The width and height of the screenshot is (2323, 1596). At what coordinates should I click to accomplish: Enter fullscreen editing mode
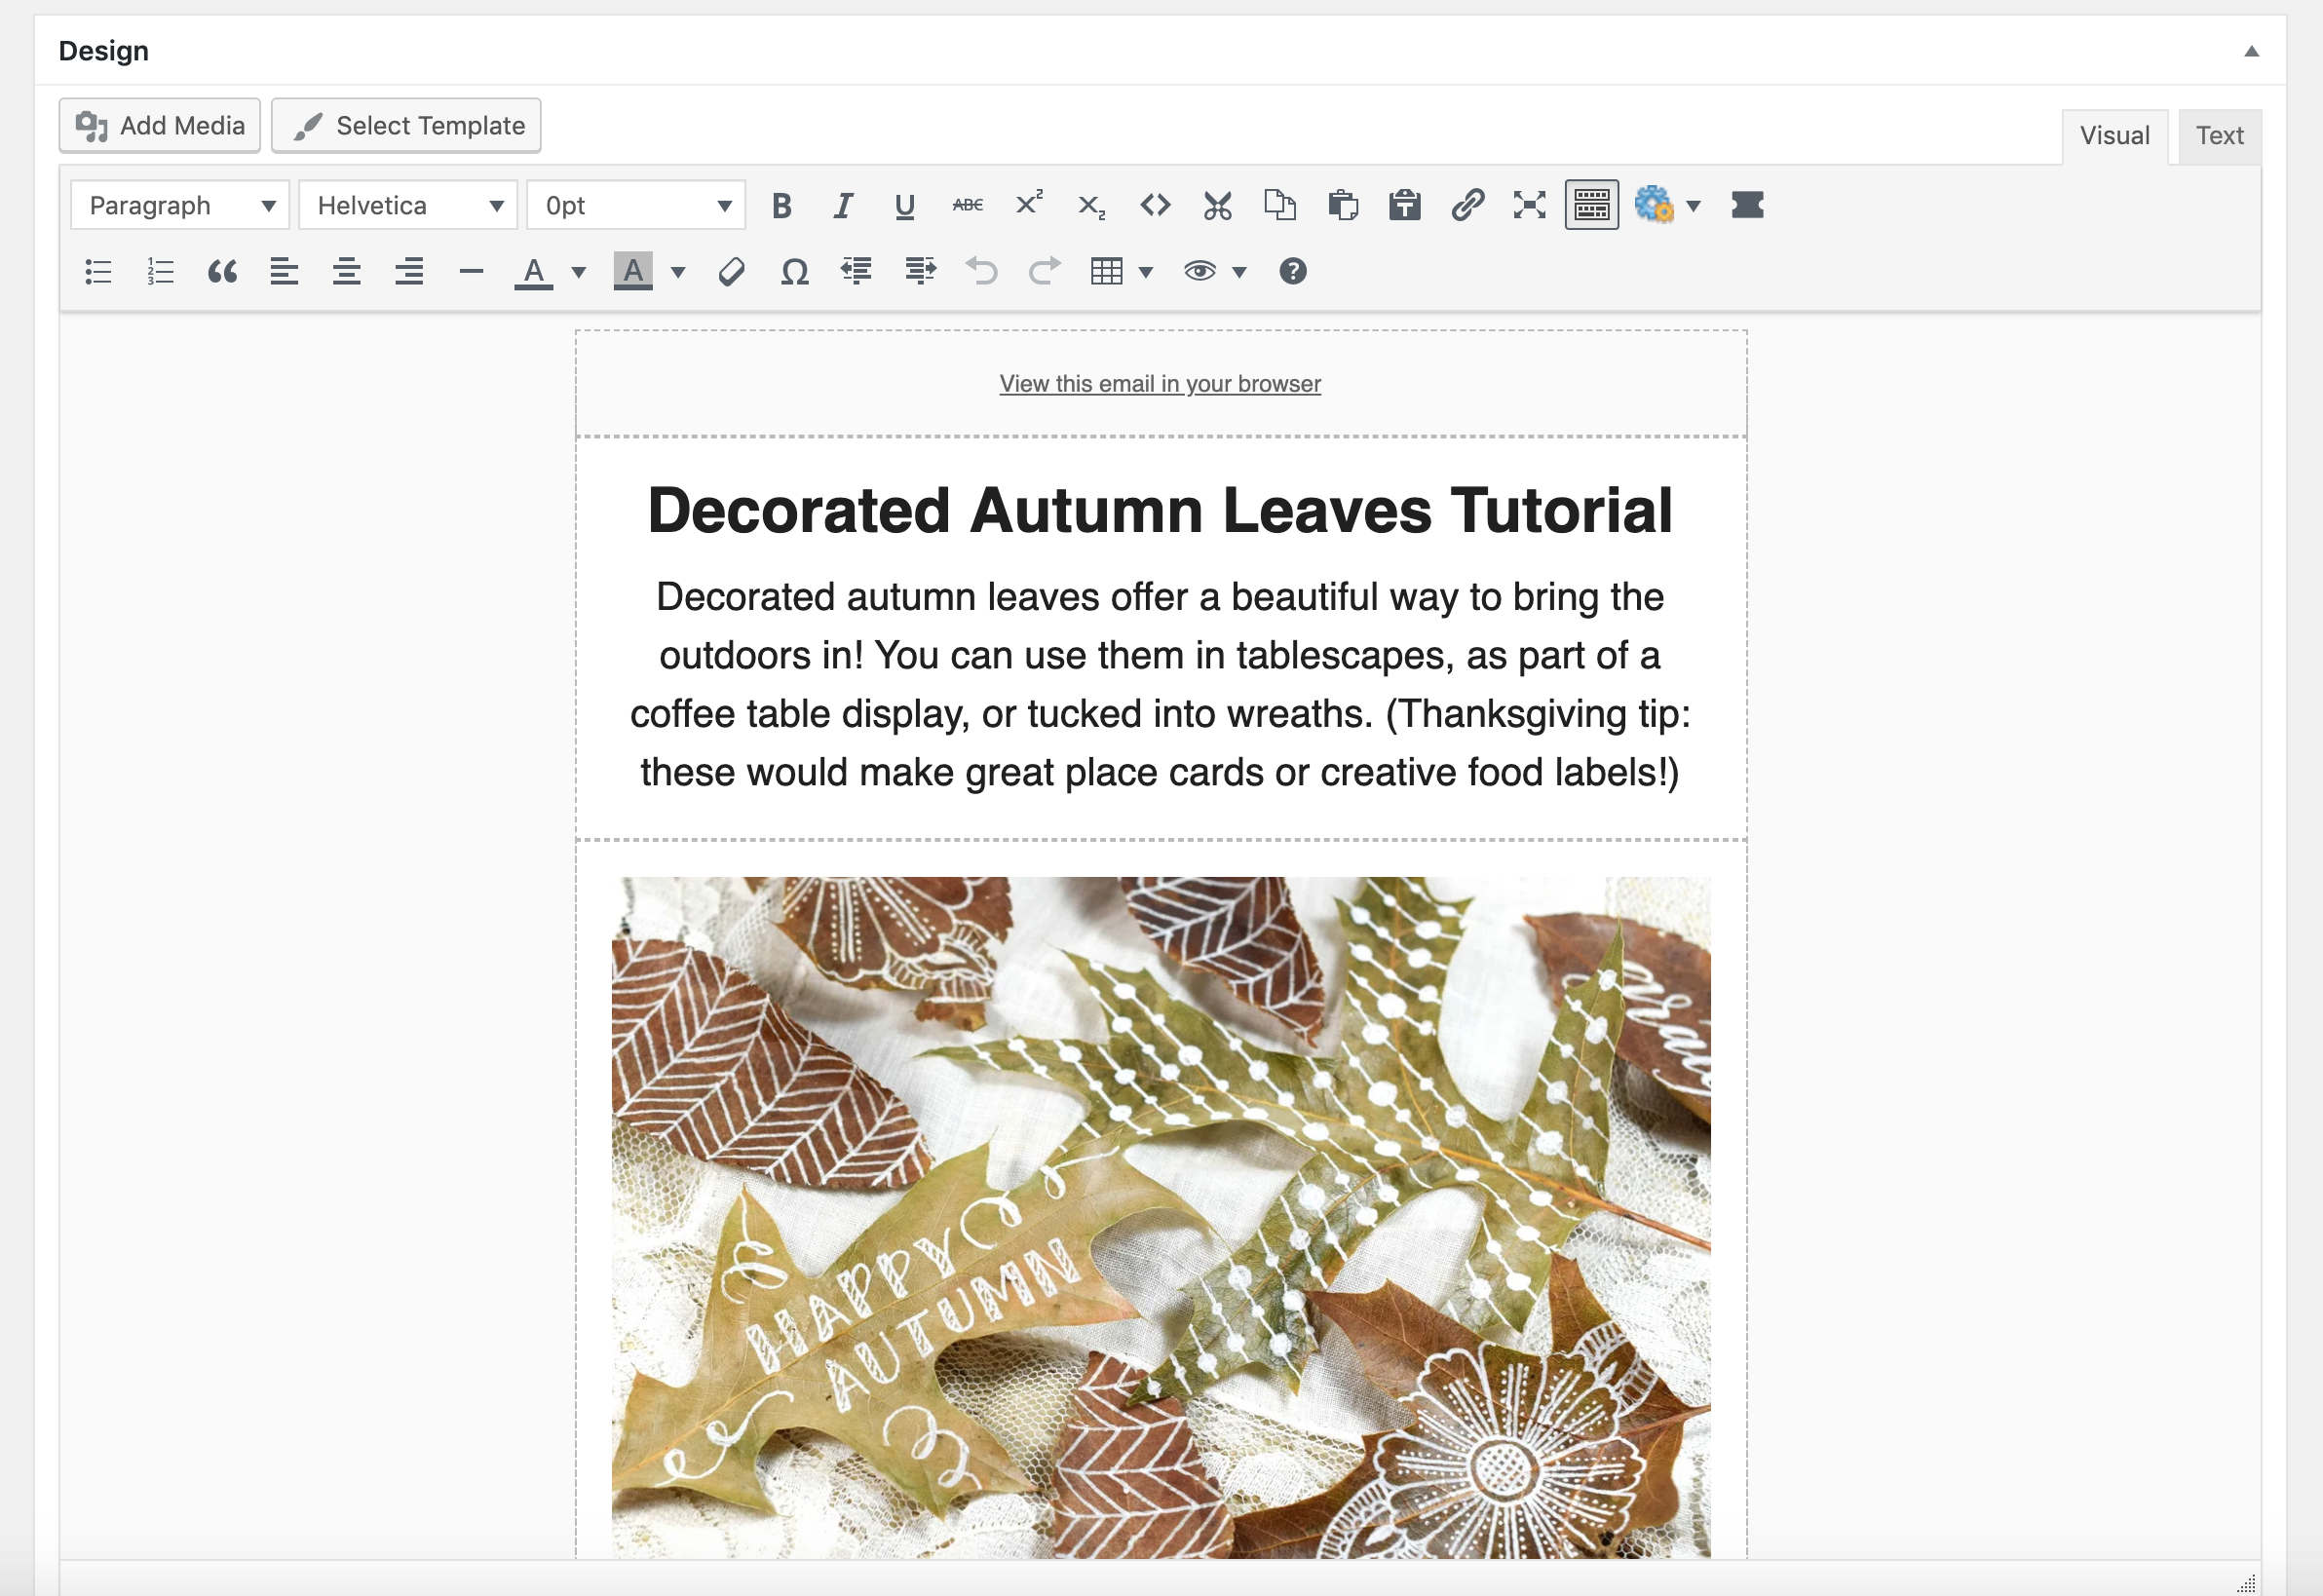point(1529,206)
